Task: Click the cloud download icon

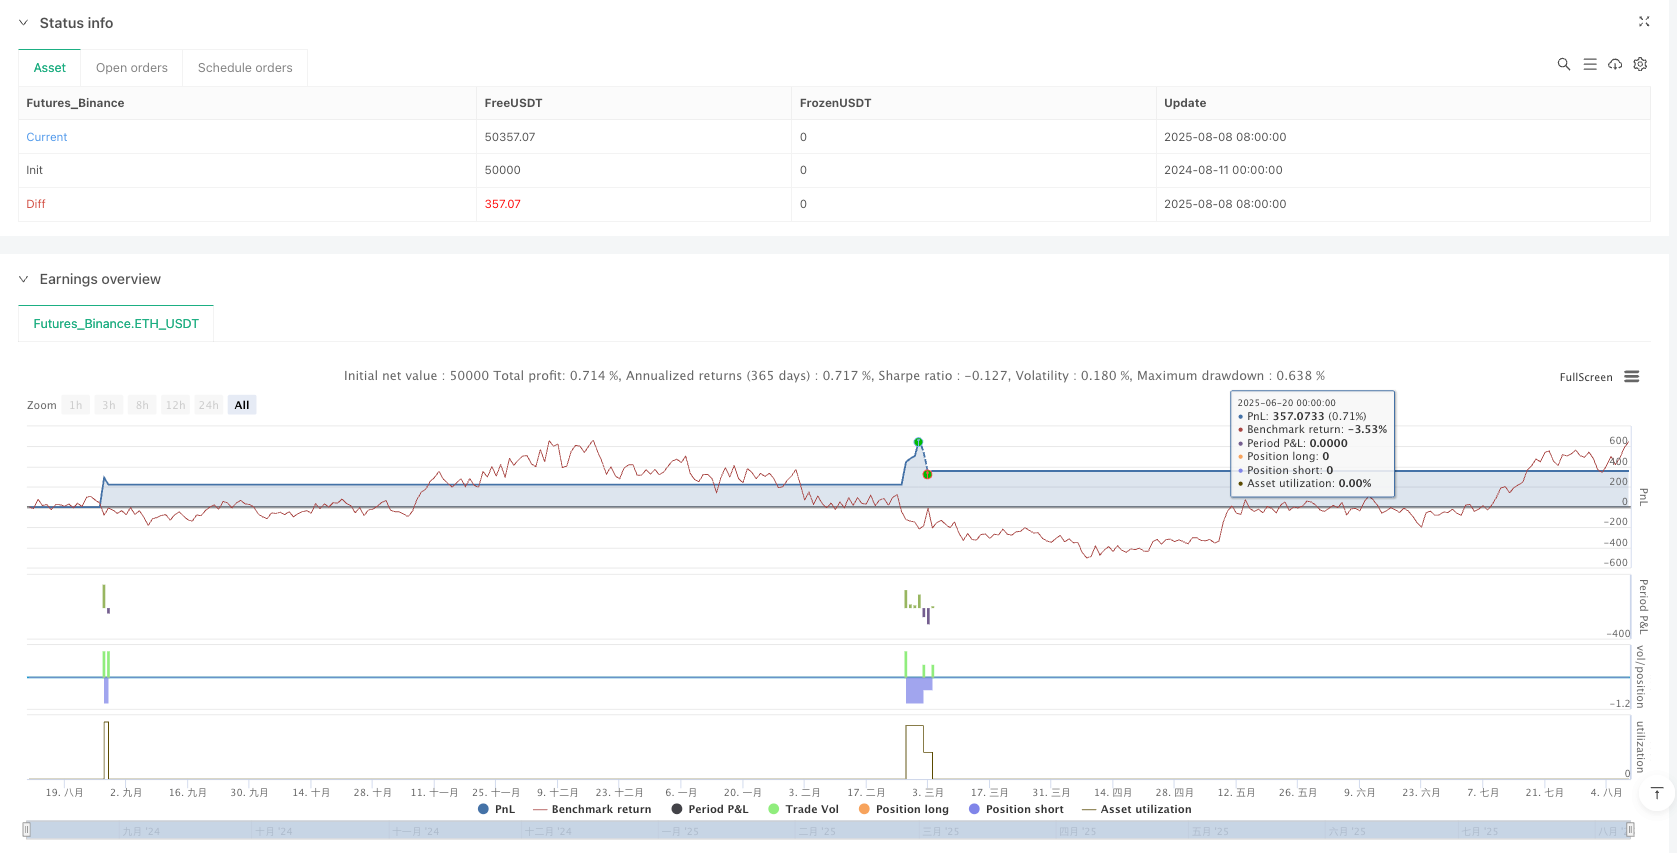Action: point(1615,64)
